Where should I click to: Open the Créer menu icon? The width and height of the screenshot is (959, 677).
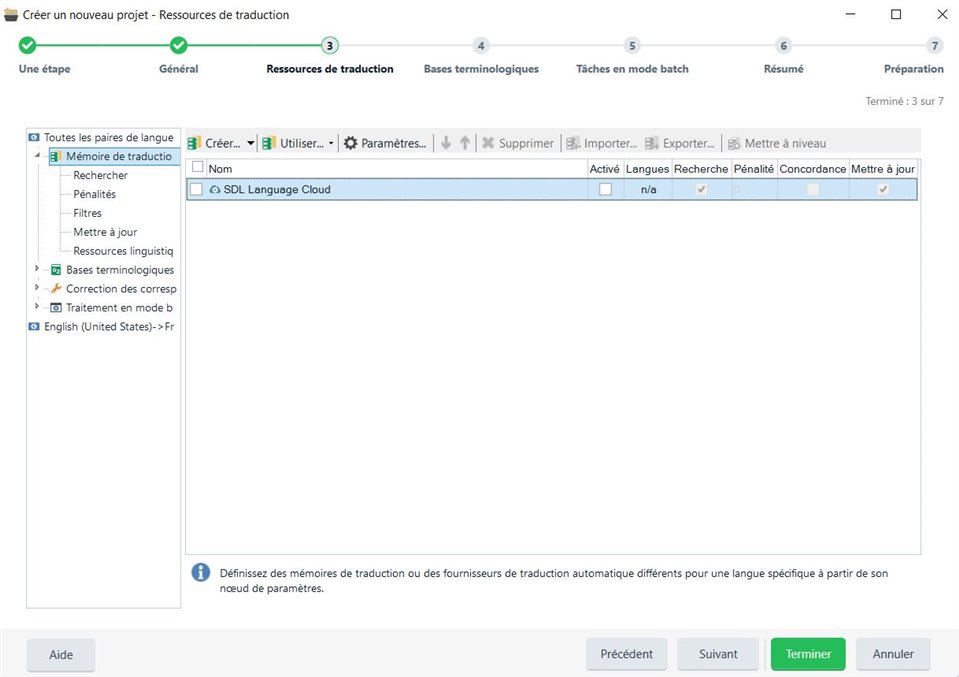tap(192, 143)
